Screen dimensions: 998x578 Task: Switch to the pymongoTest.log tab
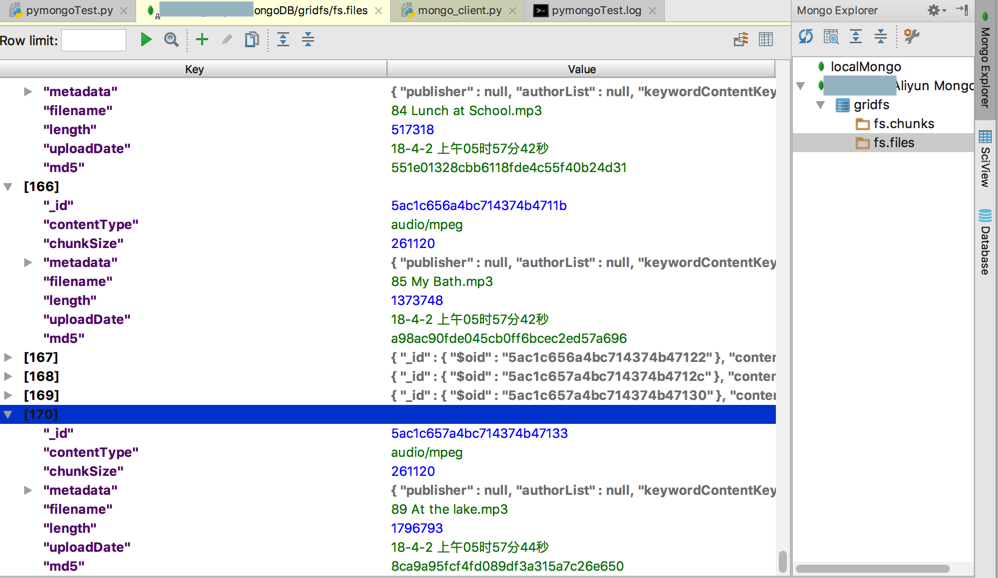click(x=596, y=10)
